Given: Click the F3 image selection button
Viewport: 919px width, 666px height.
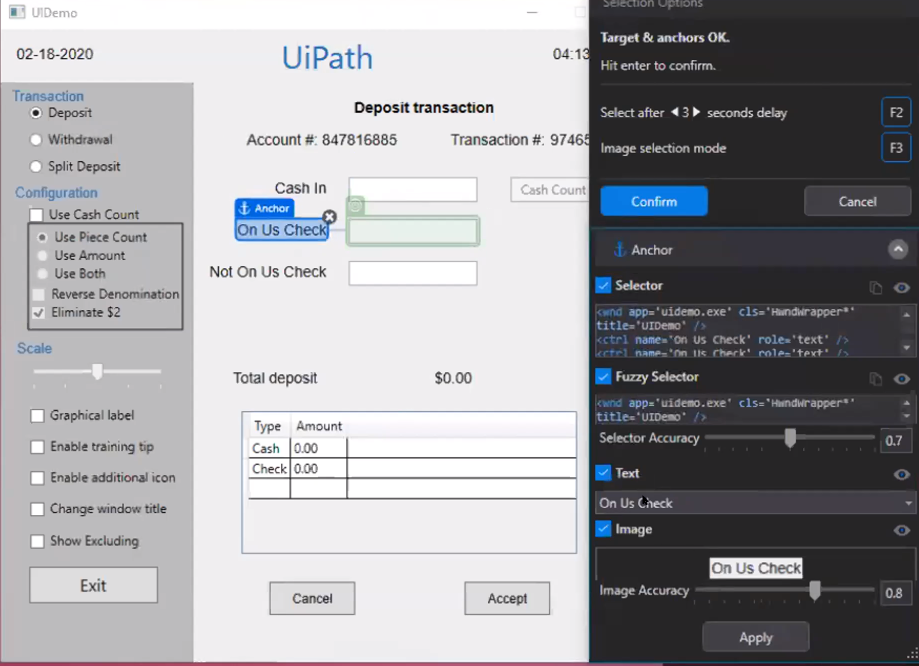Looking at the screenshot, I should coord(896,148).
